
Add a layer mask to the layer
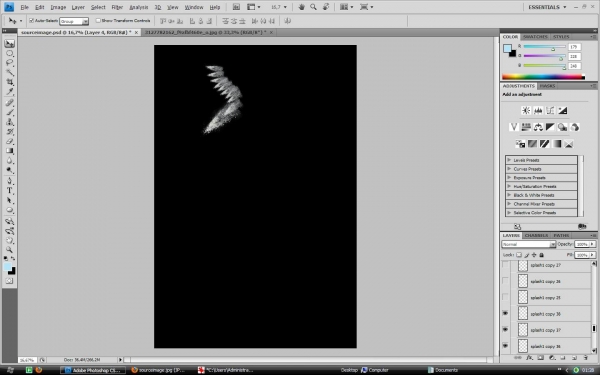point(540,358)
